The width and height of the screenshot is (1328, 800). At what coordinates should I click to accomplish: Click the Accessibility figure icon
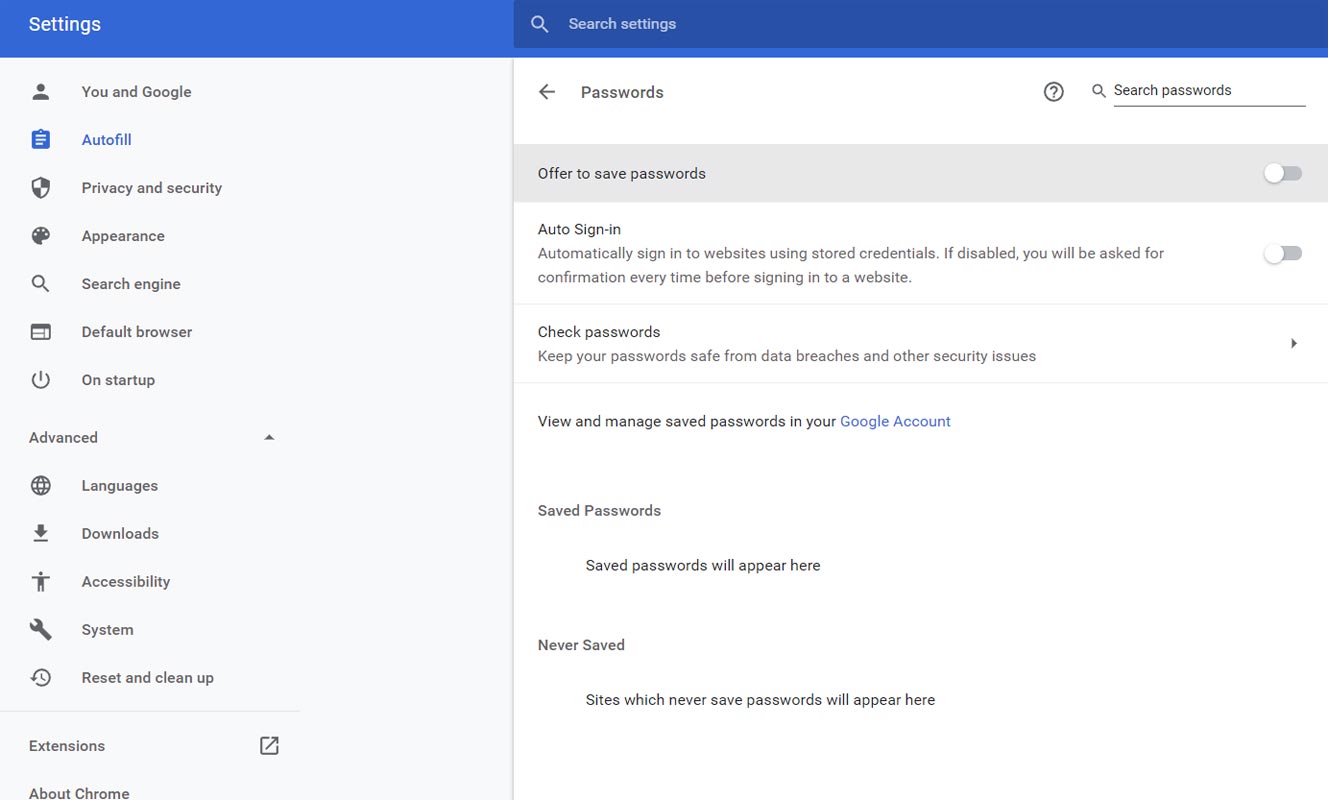click(40, 582)
